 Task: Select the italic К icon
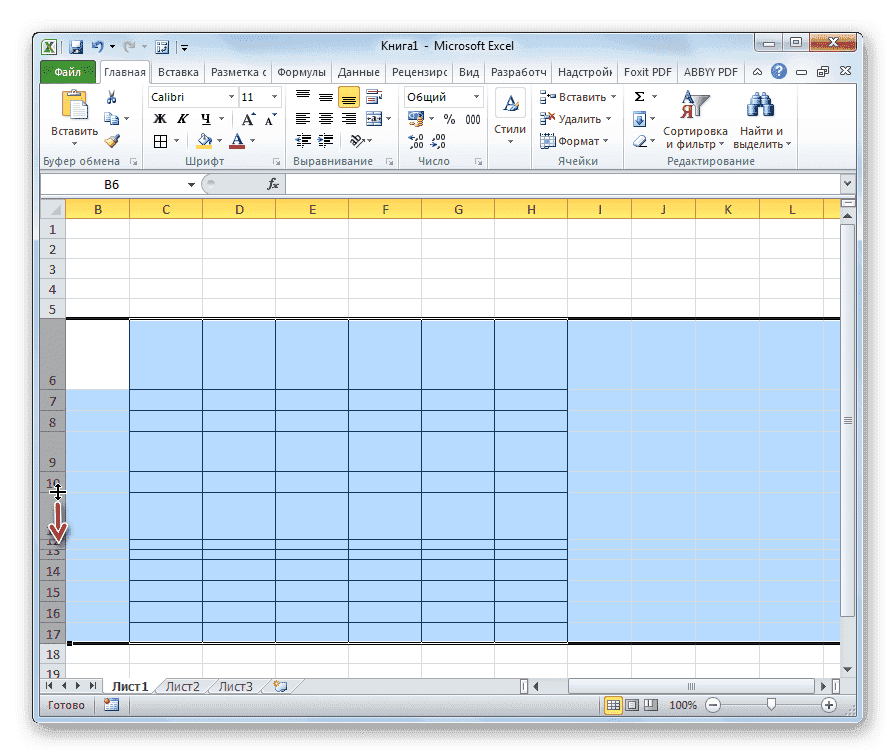click(x=183, y=118)
